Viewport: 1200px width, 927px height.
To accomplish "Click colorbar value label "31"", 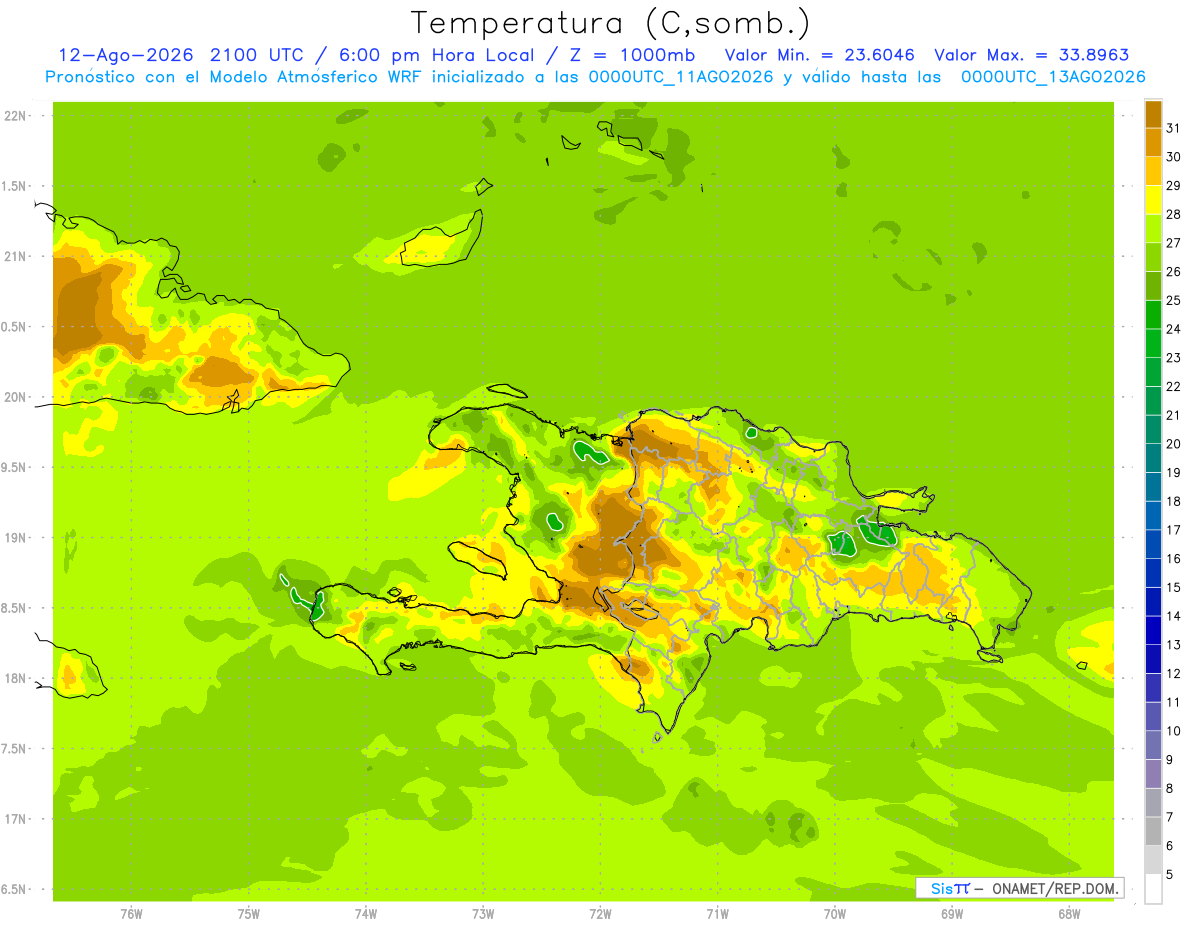I will (x=1173, y=127).
